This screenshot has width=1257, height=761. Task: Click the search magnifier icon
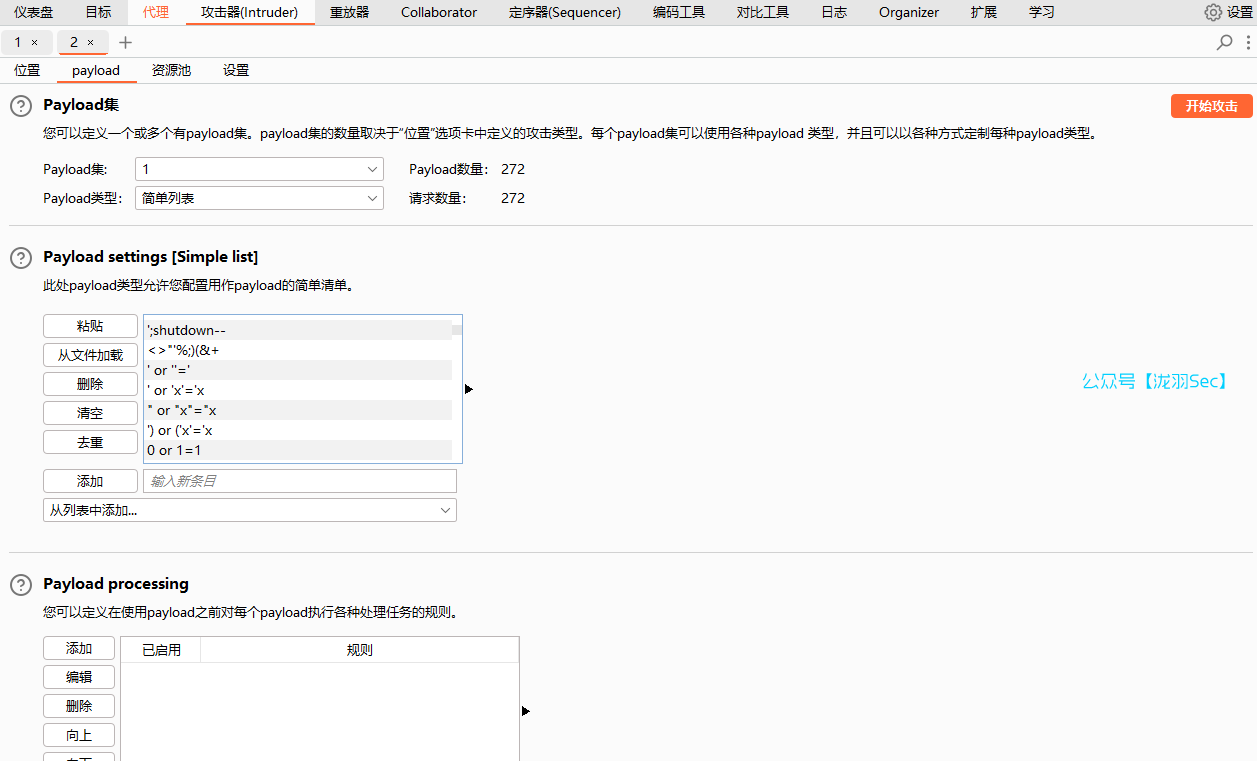1223,43
